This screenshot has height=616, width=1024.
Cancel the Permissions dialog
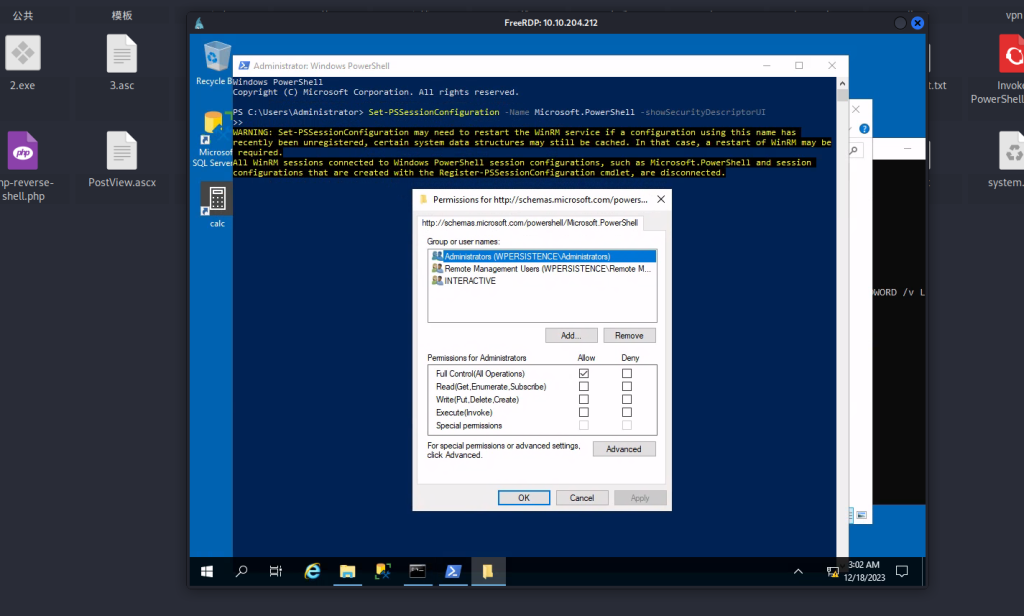pos(582,498)
